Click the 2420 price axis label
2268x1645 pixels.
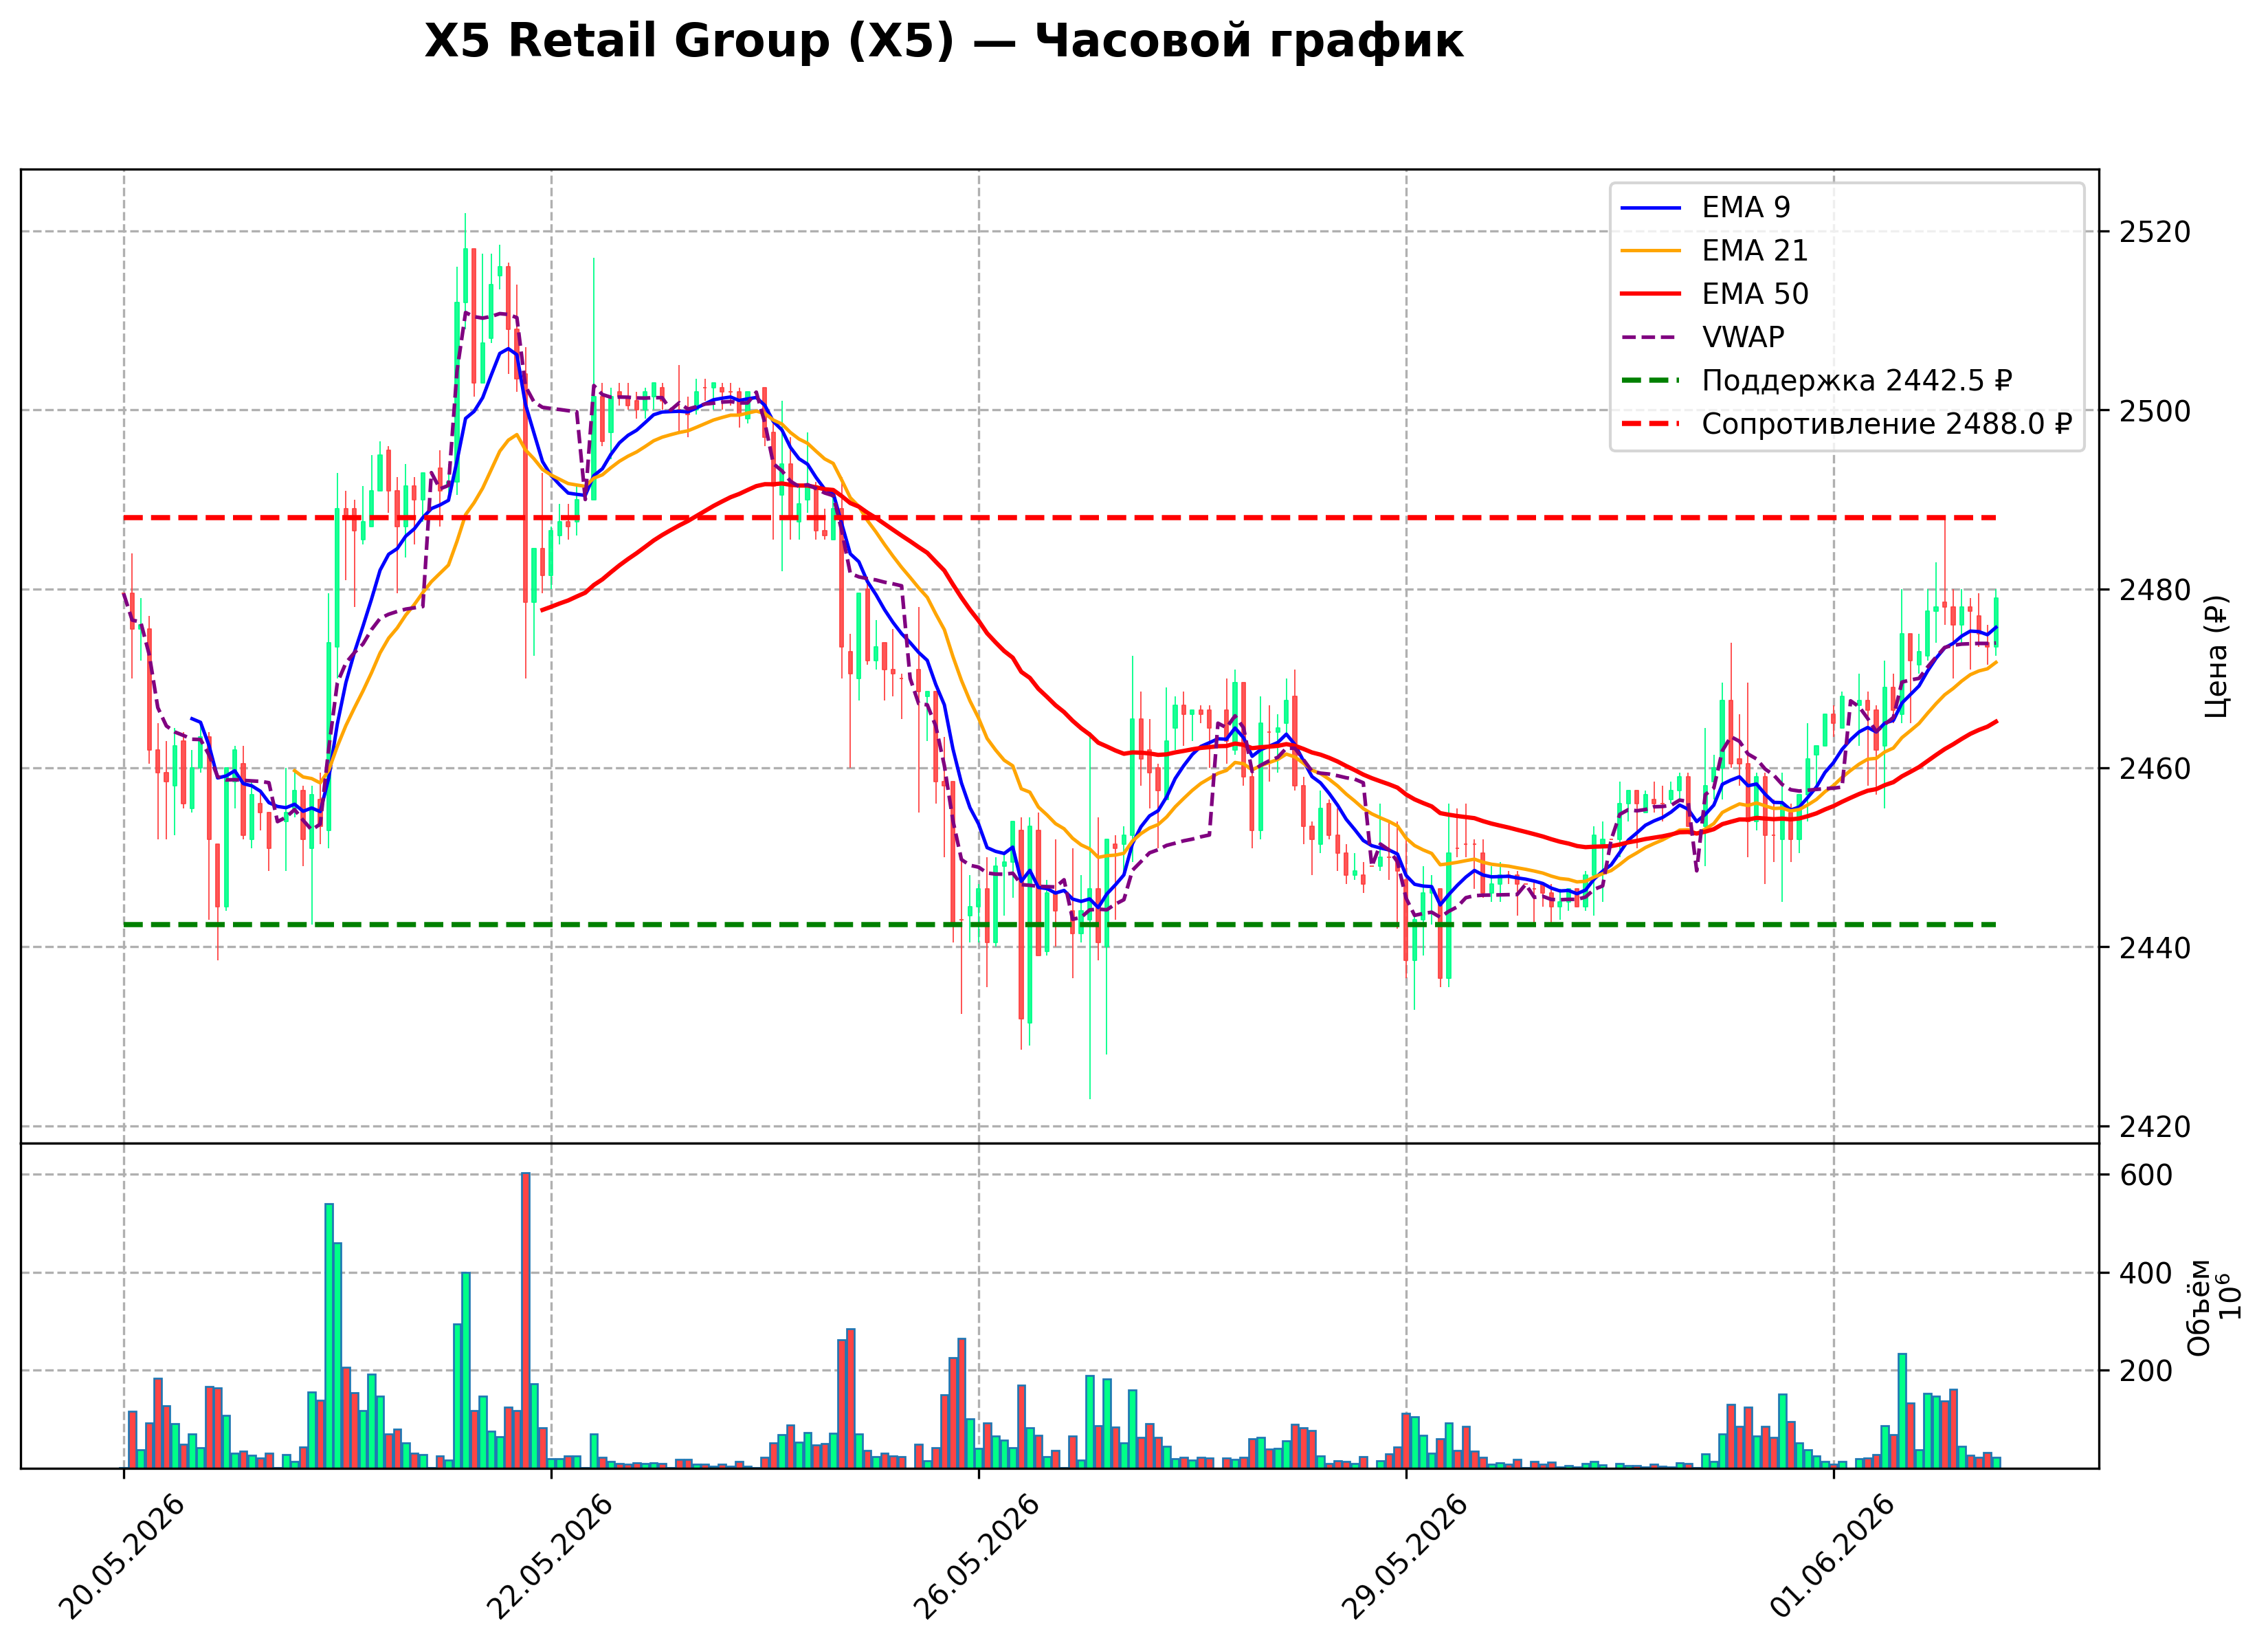(x=2155, y=1127)
